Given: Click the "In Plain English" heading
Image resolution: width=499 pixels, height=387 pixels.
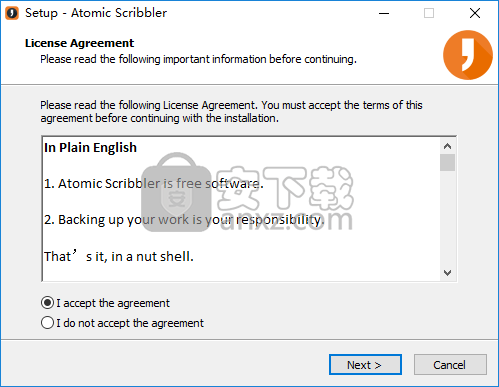Looking at the screenshot, I should (x=90, y=148).
